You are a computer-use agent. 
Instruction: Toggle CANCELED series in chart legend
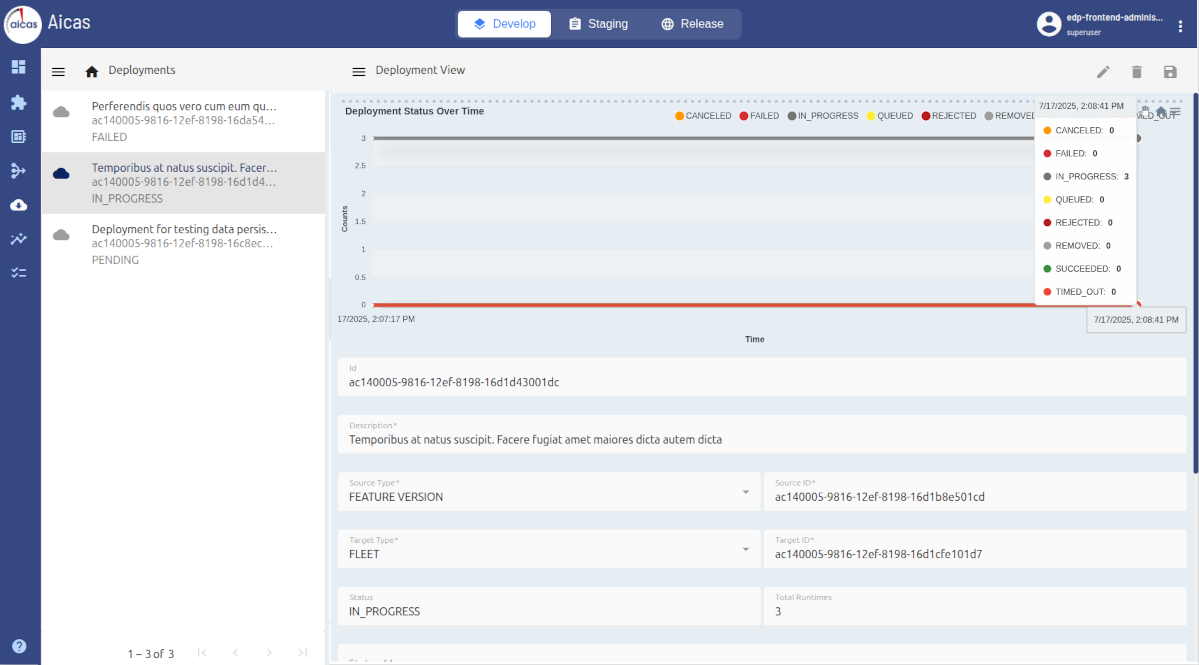click(x=704, y=116)
